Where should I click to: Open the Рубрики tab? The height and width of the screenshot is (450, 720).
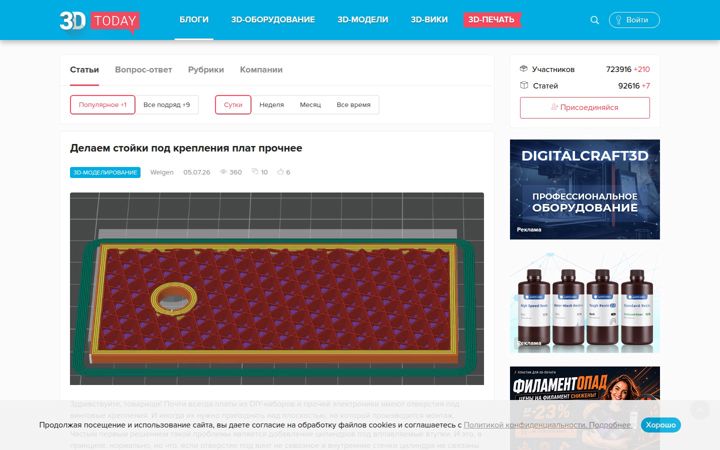[206, 70]
